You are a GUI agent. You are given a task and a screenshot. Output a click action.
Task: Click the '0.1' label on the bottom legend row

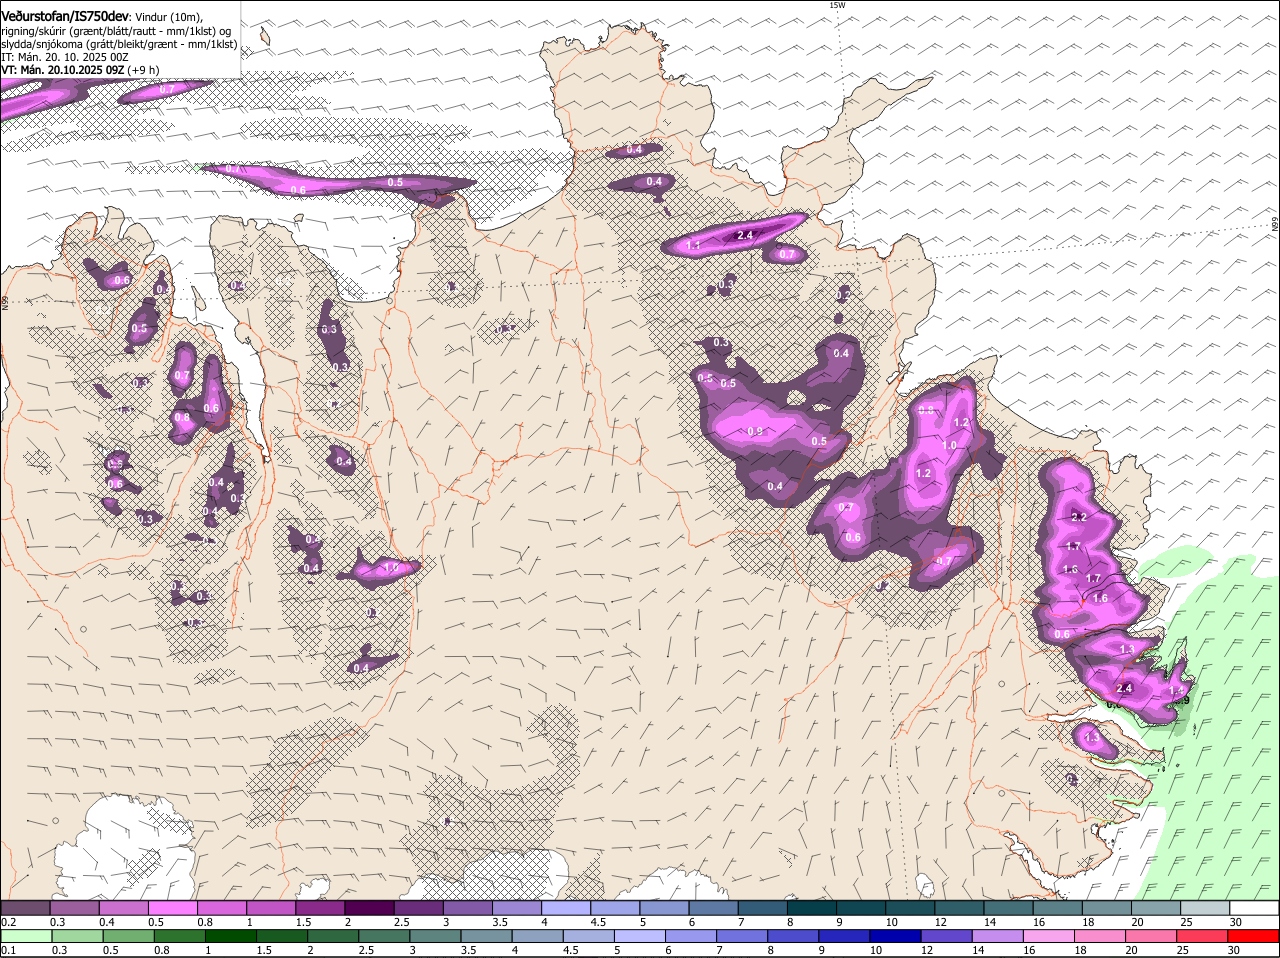click(x=8, y=949)
